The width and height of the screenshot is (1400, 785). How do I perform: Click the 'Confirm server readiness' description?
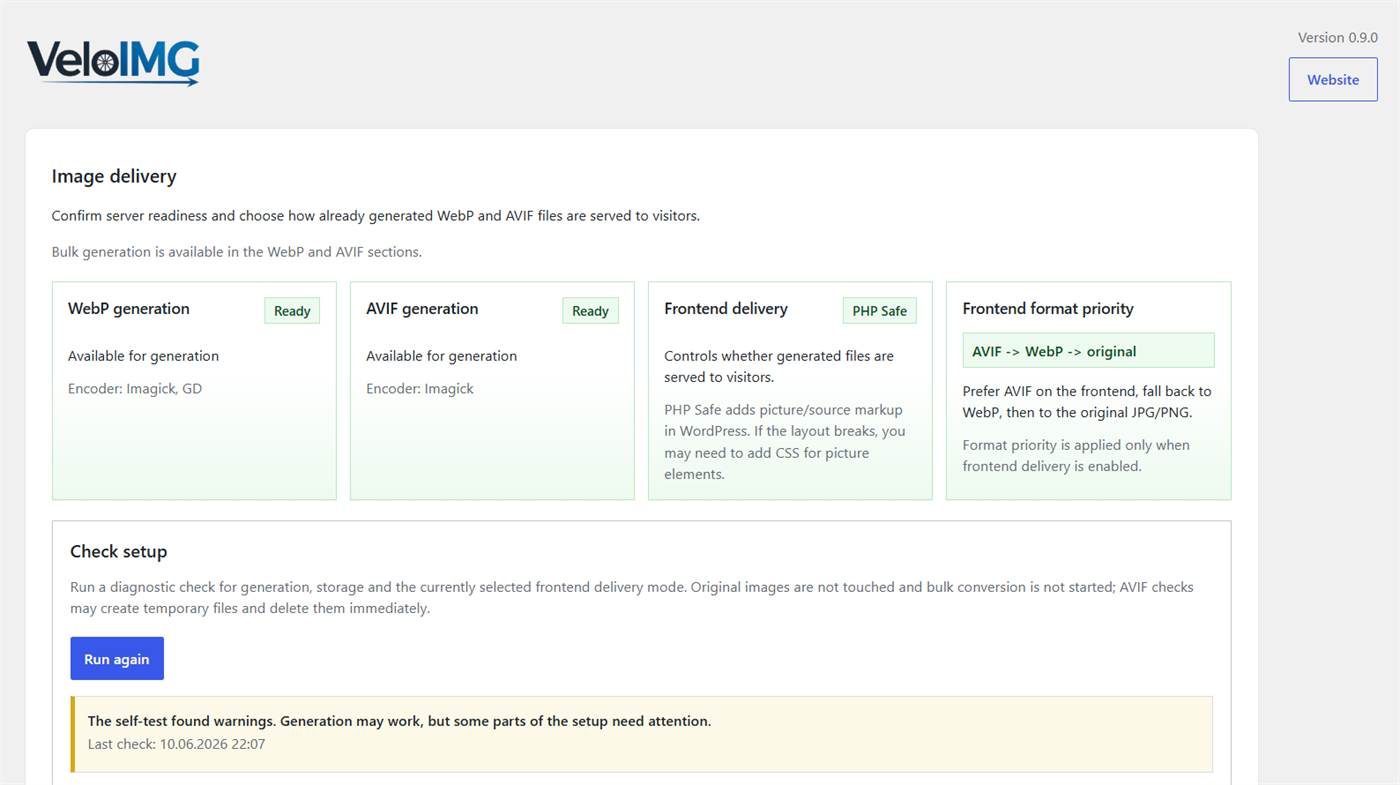pyautogui.click(x=376, y=216)
